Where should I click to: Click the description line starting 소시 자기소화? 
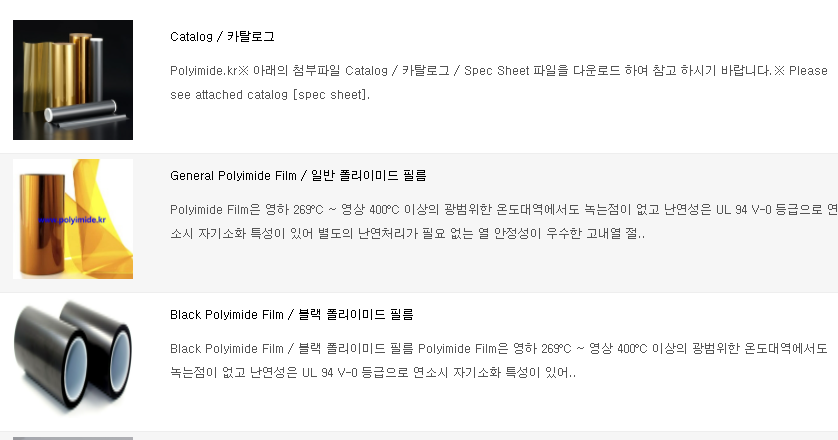[x=407, y=234]
